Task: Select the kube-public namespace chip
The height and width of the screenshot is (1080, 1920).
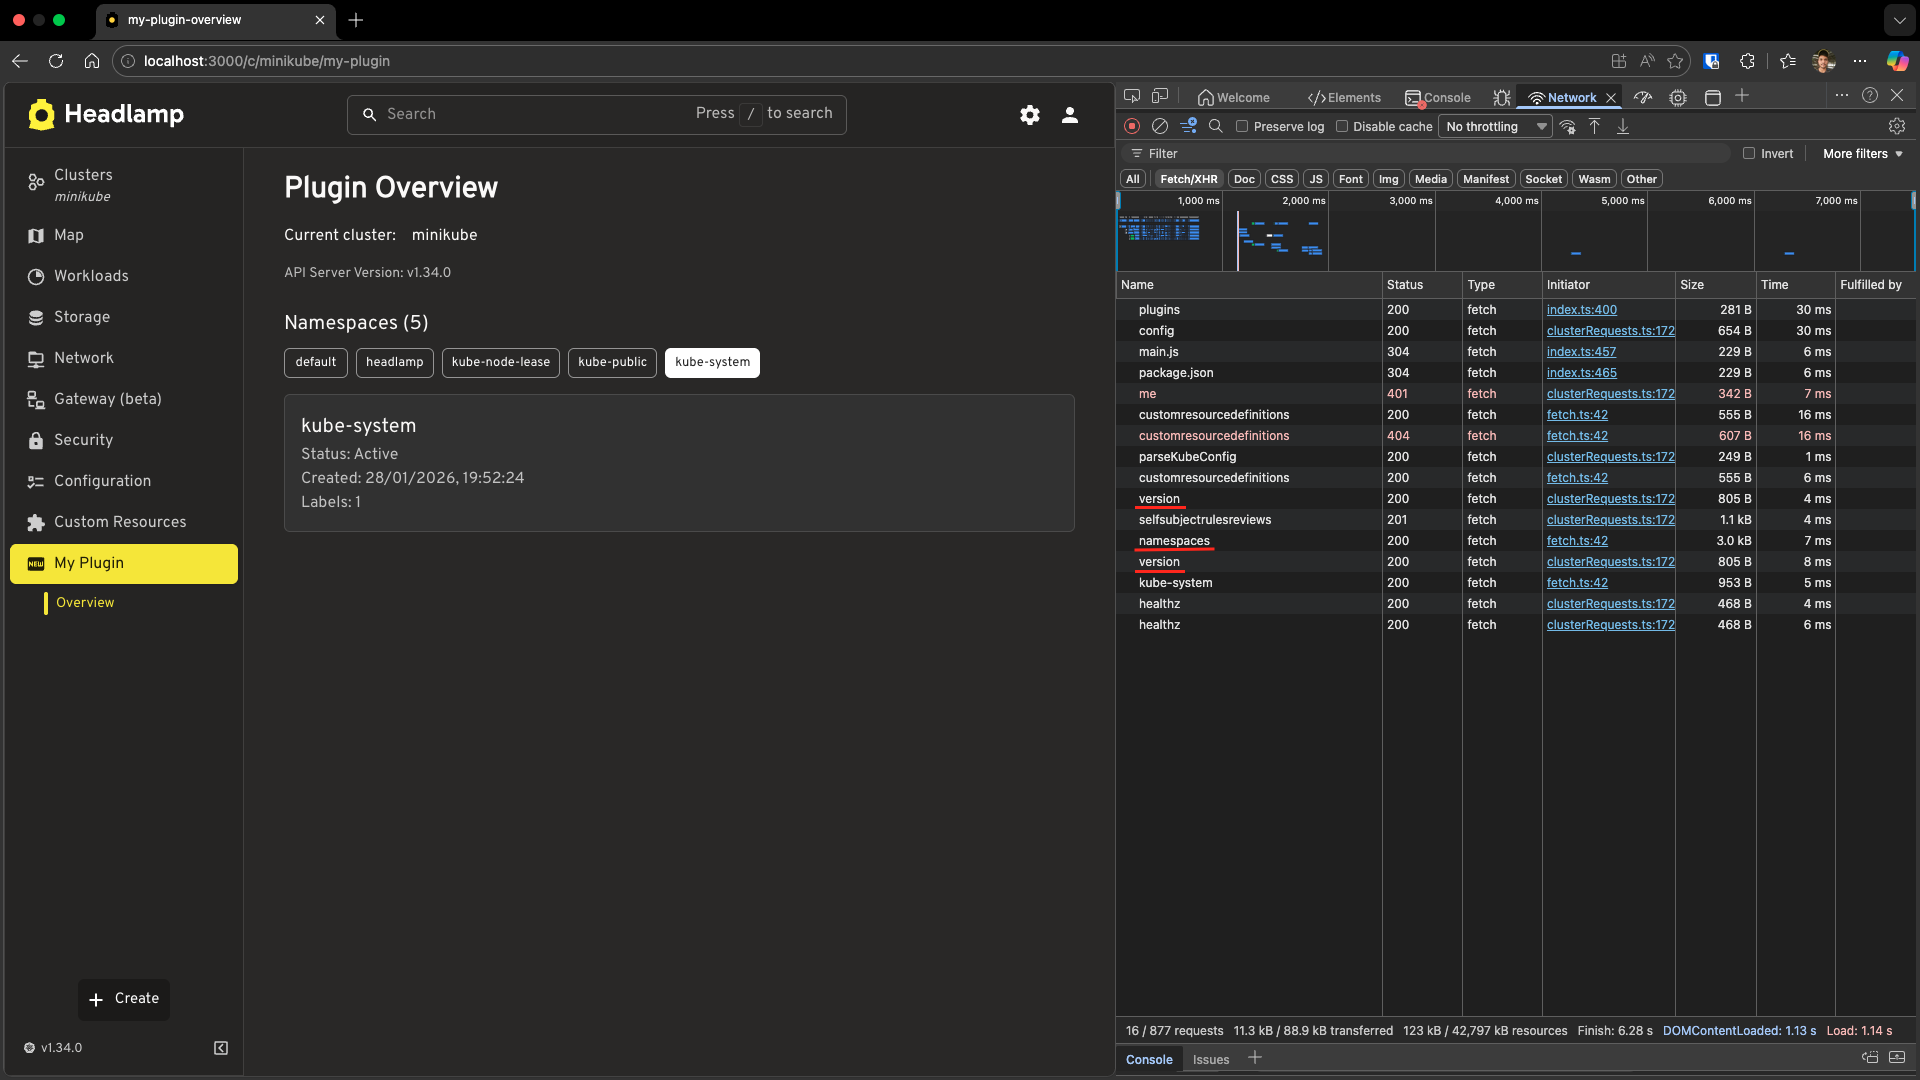Action: (x=611, y=362)
